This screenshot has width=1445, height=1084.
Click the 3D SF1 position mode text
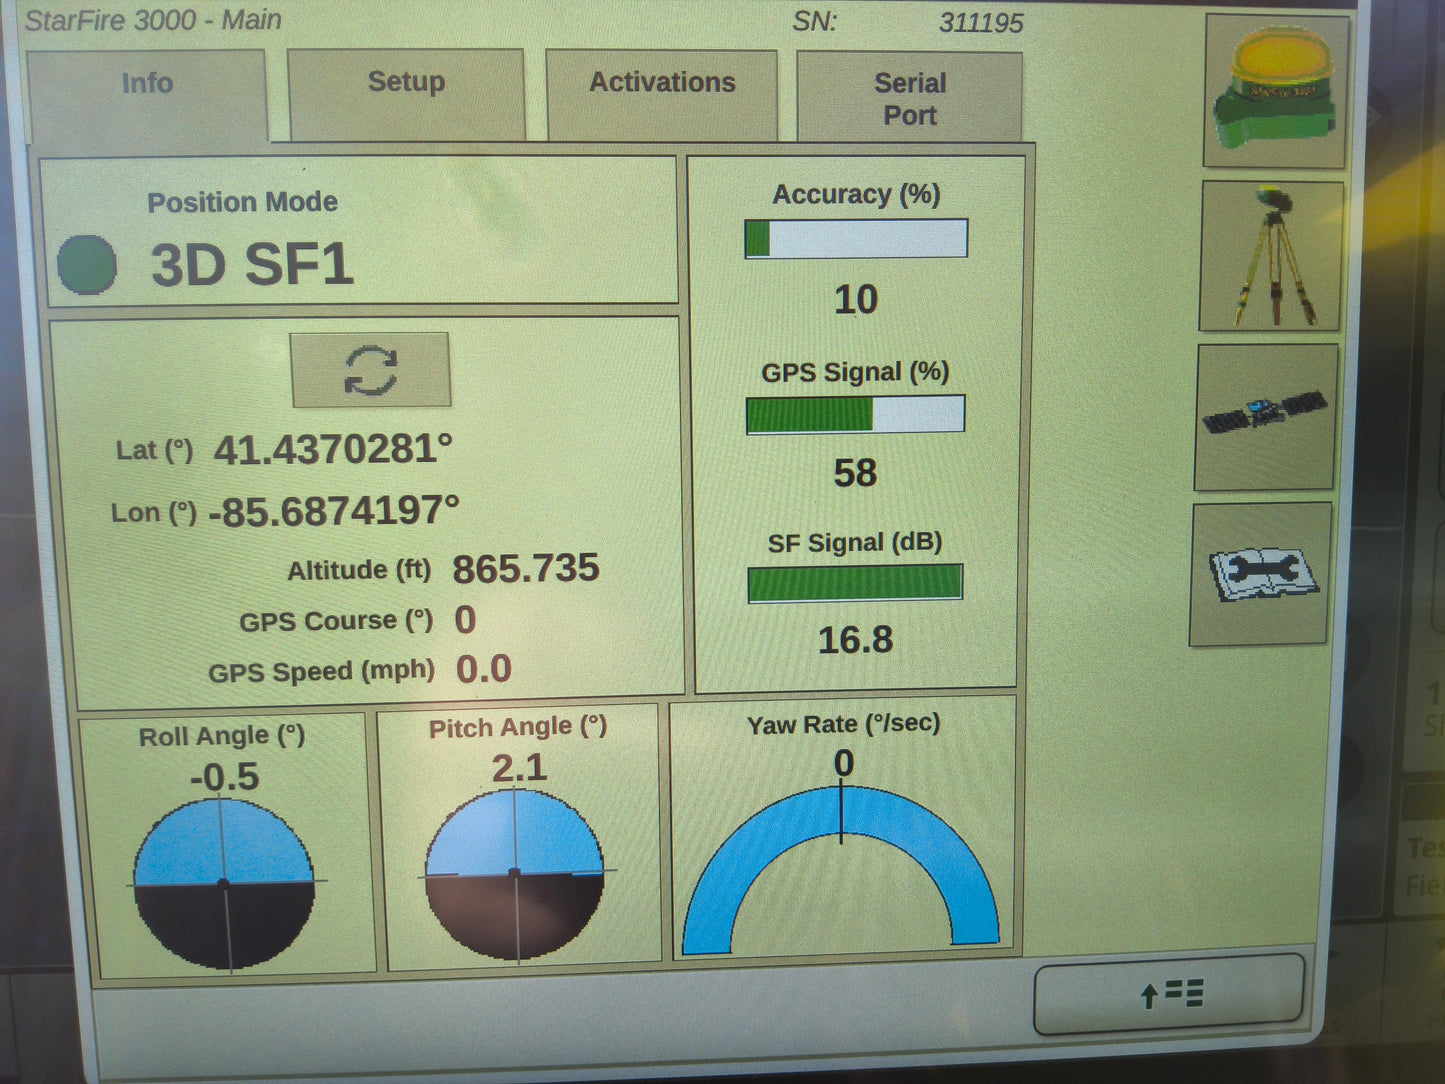click(248, 262)
